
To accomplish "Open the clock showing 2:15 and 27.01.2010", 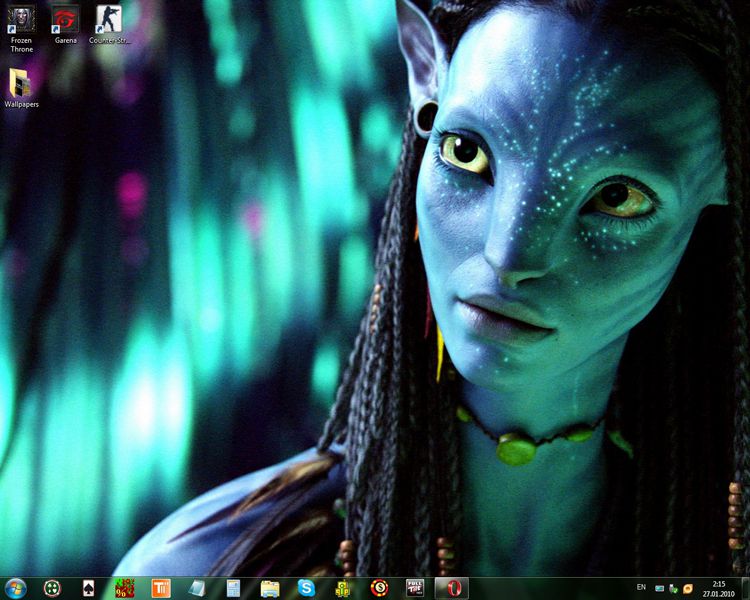I will point(718,589).
